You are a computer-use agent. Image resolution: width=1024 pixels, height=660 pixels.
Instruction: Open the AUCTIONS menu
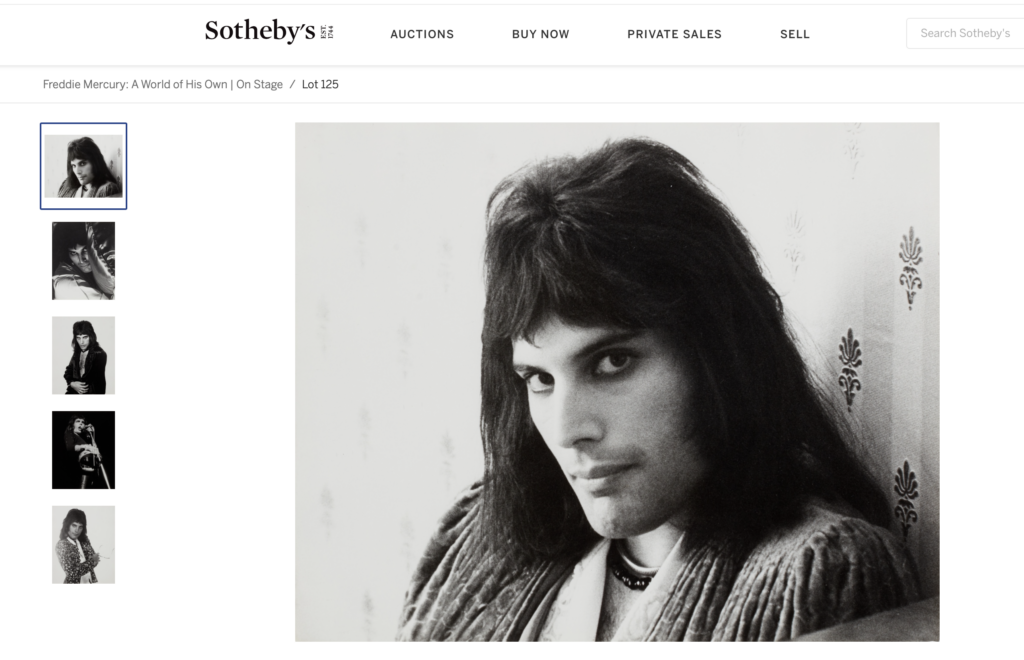pyautogui.click(x=422, y=34)
